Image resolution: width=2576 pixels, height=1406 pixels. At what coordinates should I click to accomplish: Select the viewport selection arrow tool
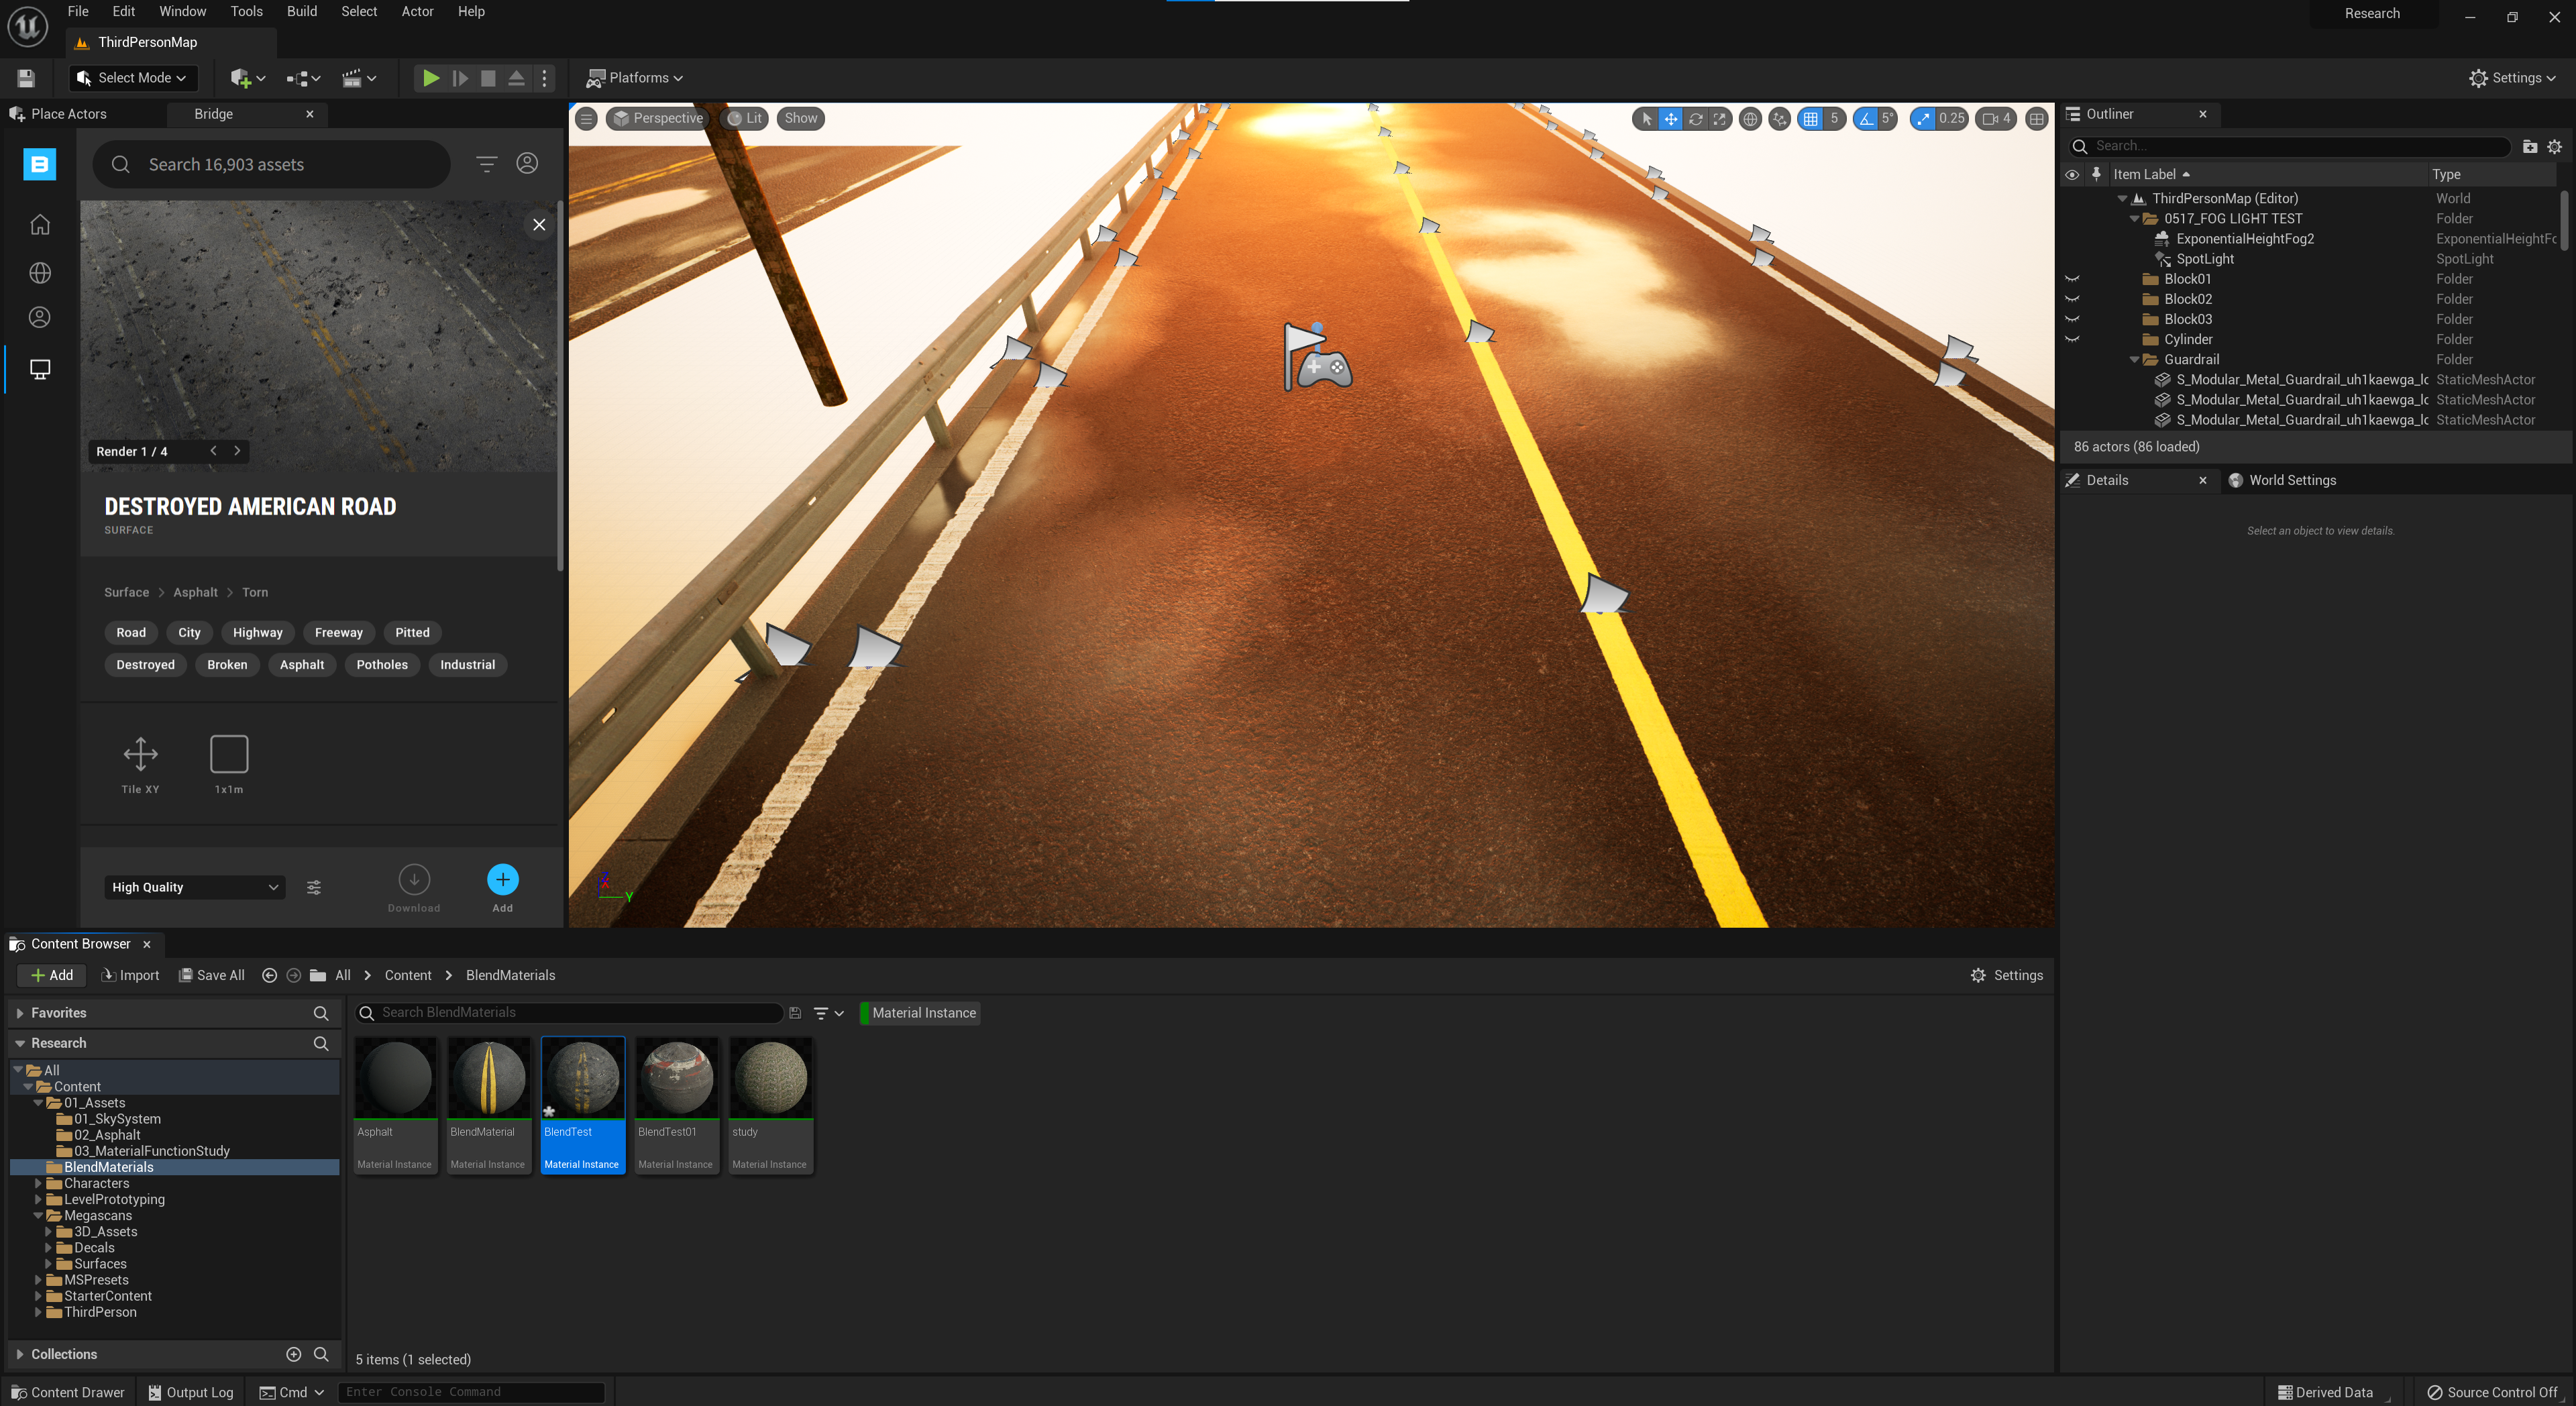click(x=1646, y=118)
